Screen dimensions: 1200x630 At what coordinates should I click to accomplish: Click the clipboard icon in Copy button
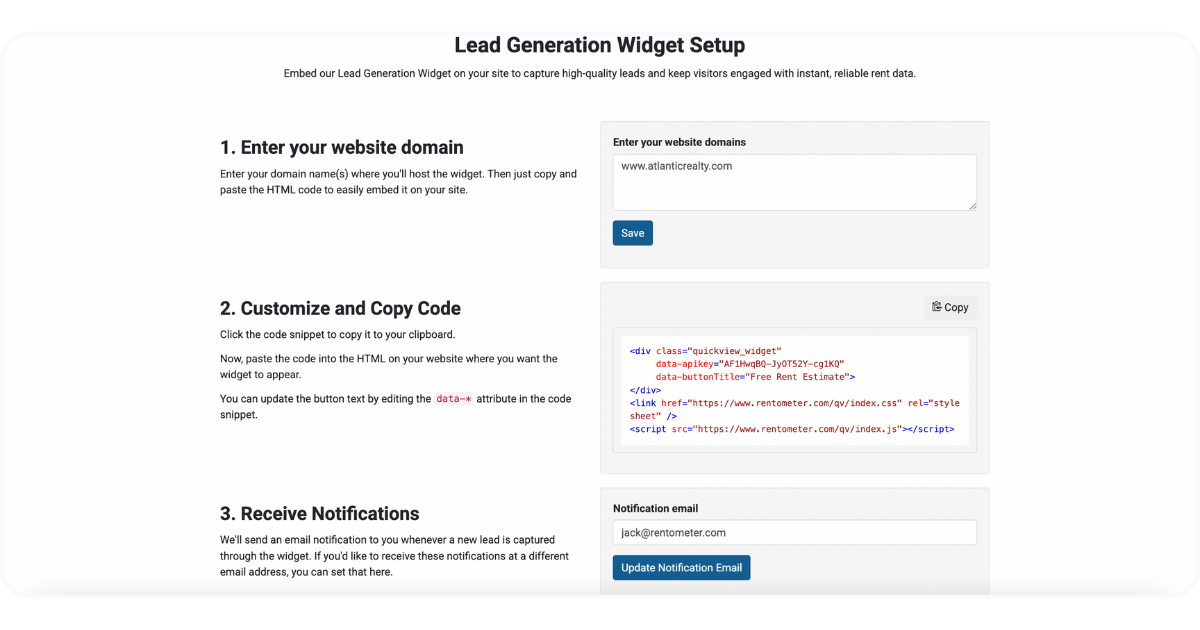click(x=937, y=307)
